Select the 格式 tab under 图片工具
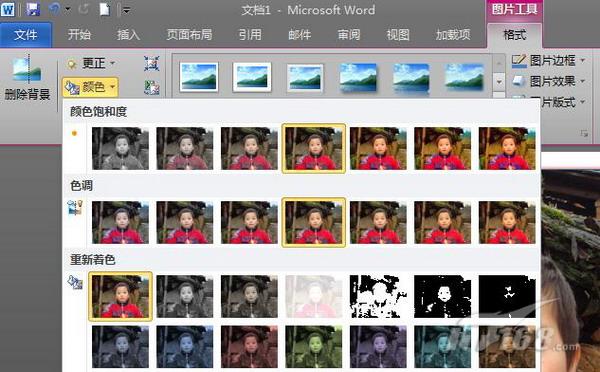 click(514, 35)
